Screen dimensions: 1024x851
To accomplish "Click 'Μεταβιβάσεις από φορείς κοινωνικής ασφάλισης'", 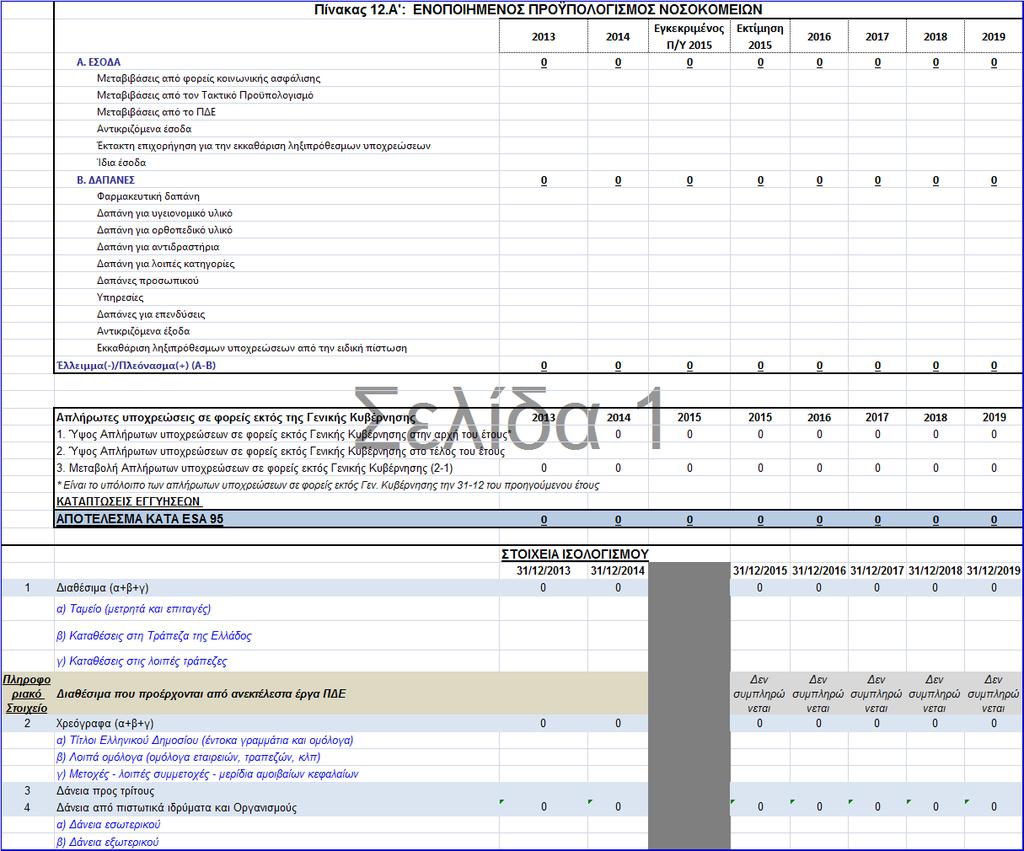I will [x=208, y=78].
